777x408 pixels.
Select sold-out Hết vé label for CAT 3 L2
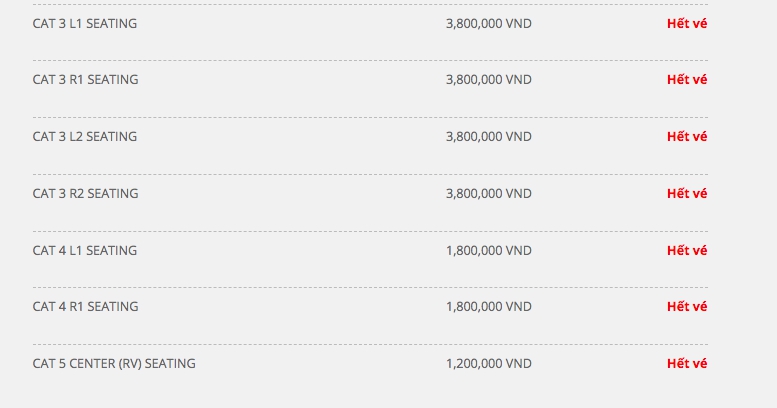tap(687, 137)
